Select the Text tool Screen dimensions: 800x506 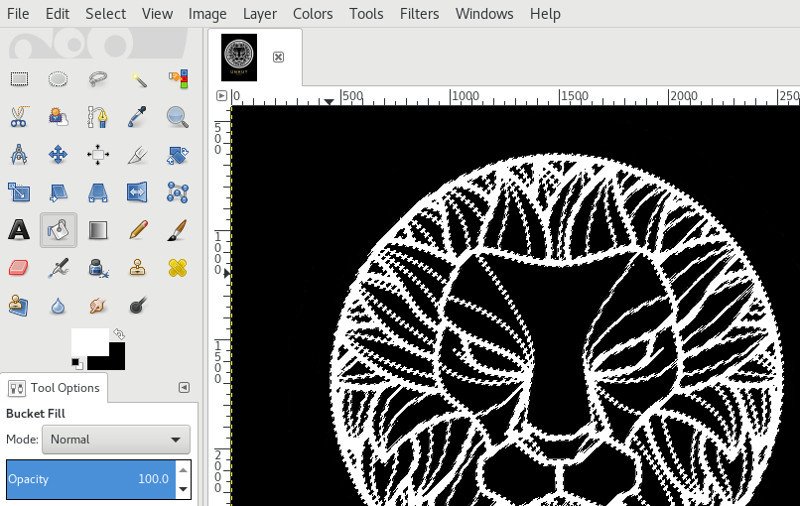pos(19,230)
